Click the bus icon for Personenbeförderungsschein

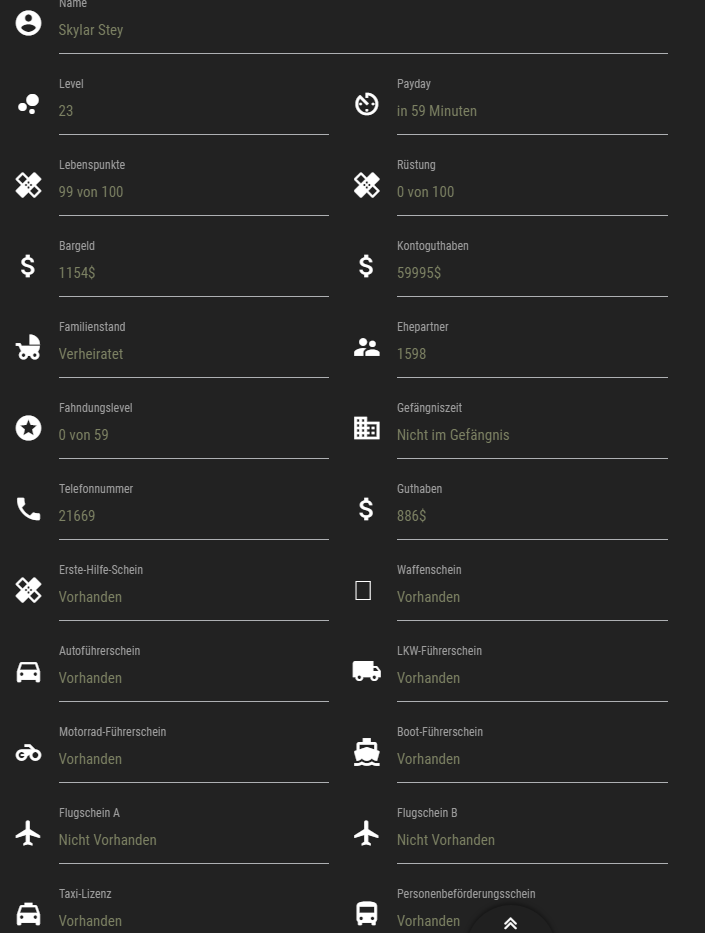tap(367, 913)
